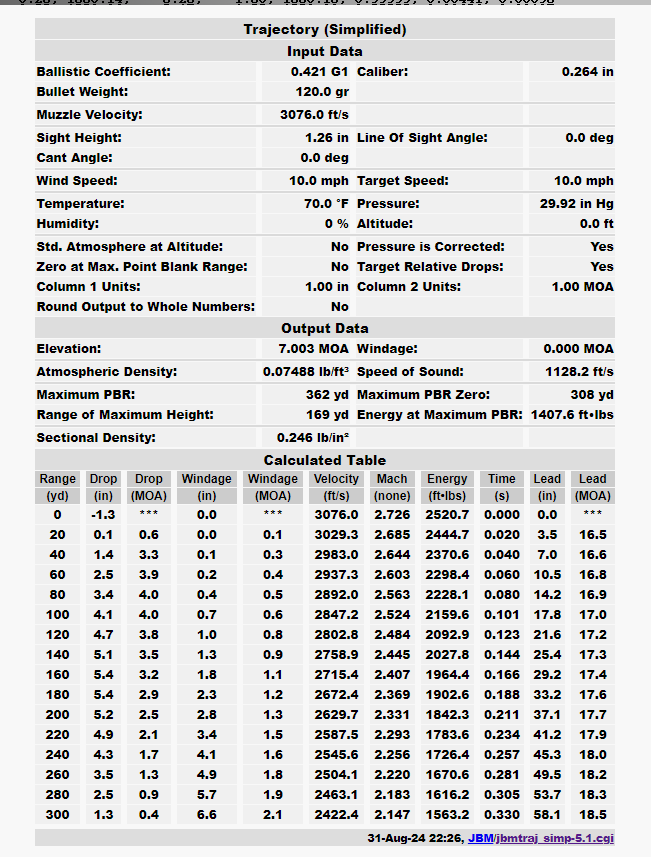
Task: Select range cell 200 in table
Action: [57, 715]
